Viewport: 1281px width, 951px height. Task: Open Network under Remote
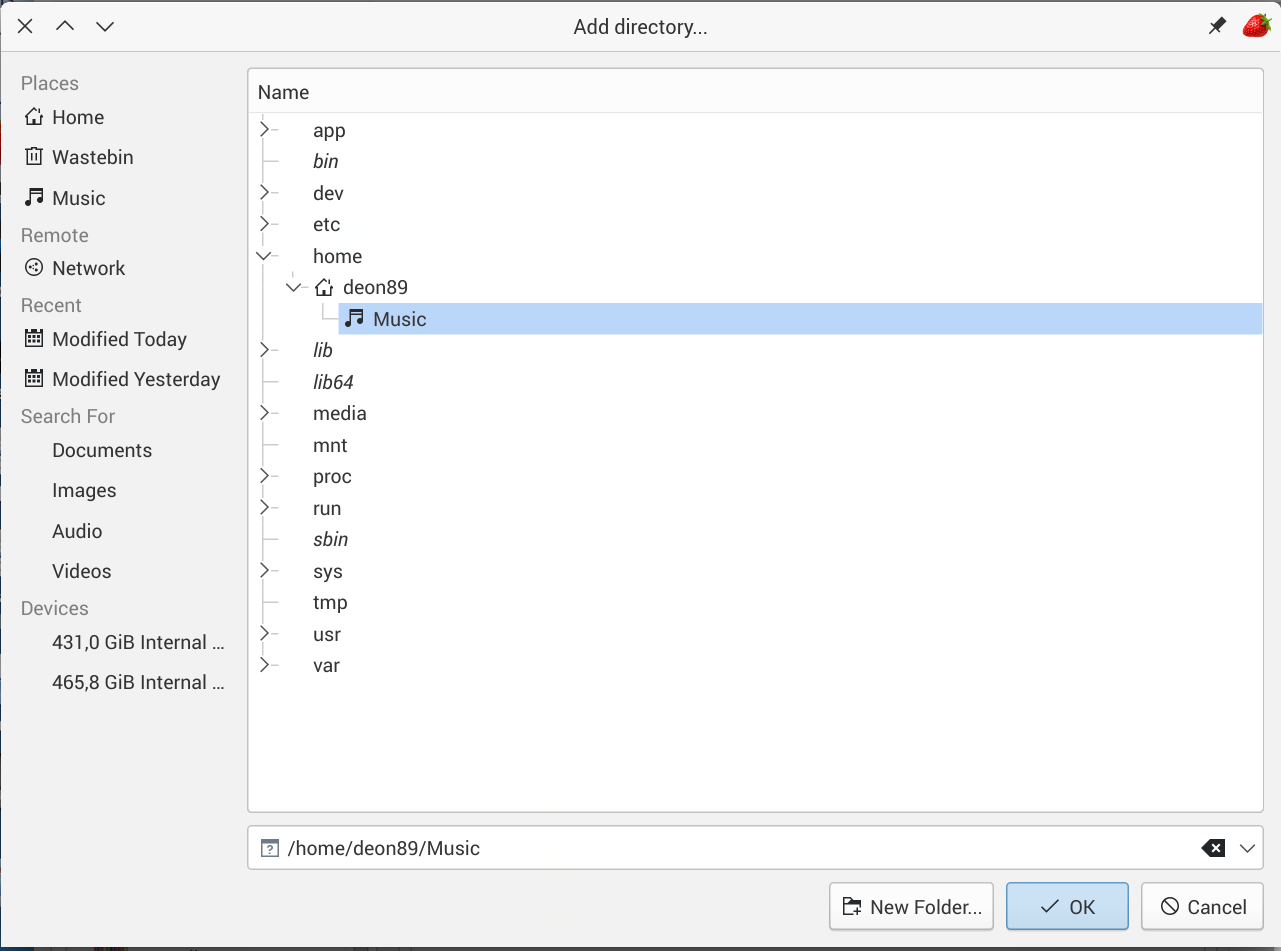89,268
